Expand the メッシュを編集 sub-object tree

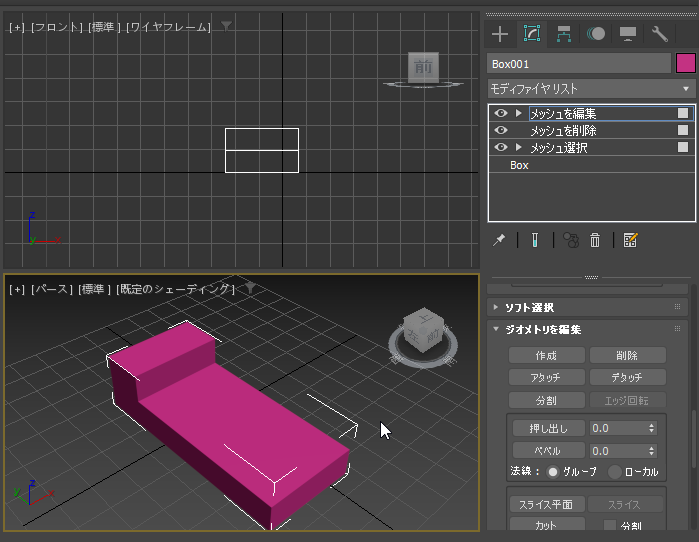518,113
